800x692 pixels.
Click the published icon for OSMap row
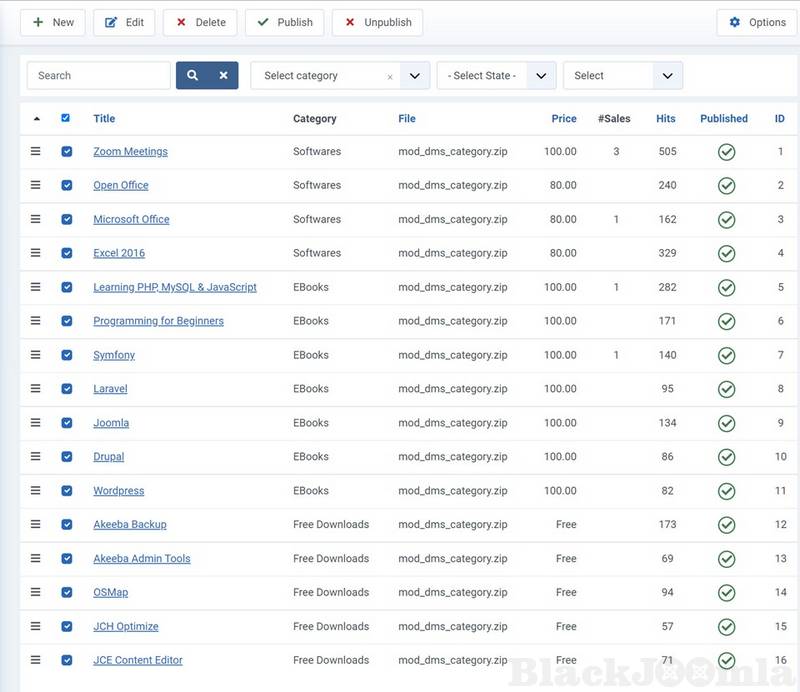click(x=726, y=593)
